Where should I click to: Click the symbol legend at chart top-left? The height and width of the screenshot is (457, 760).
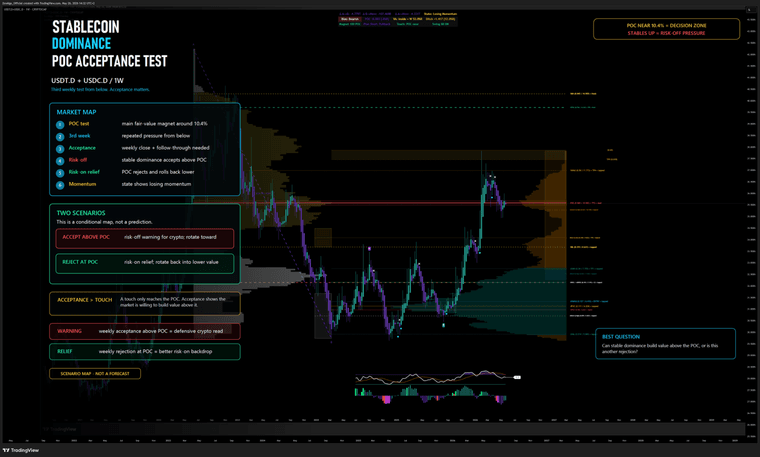[x=24, y=9]
